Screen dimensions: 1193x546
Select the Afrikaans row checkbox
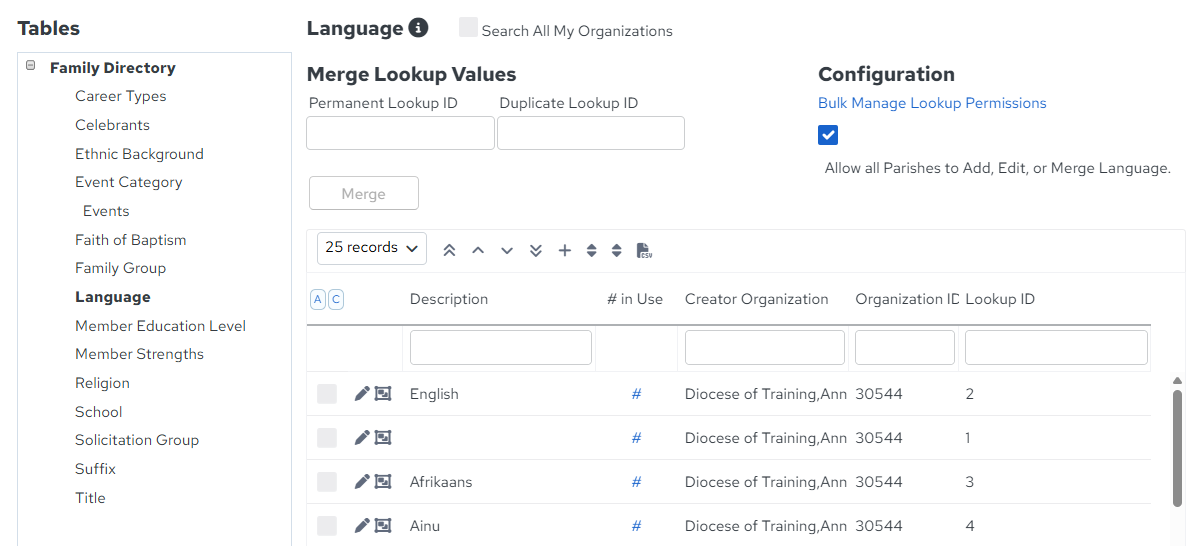[327, 481]
